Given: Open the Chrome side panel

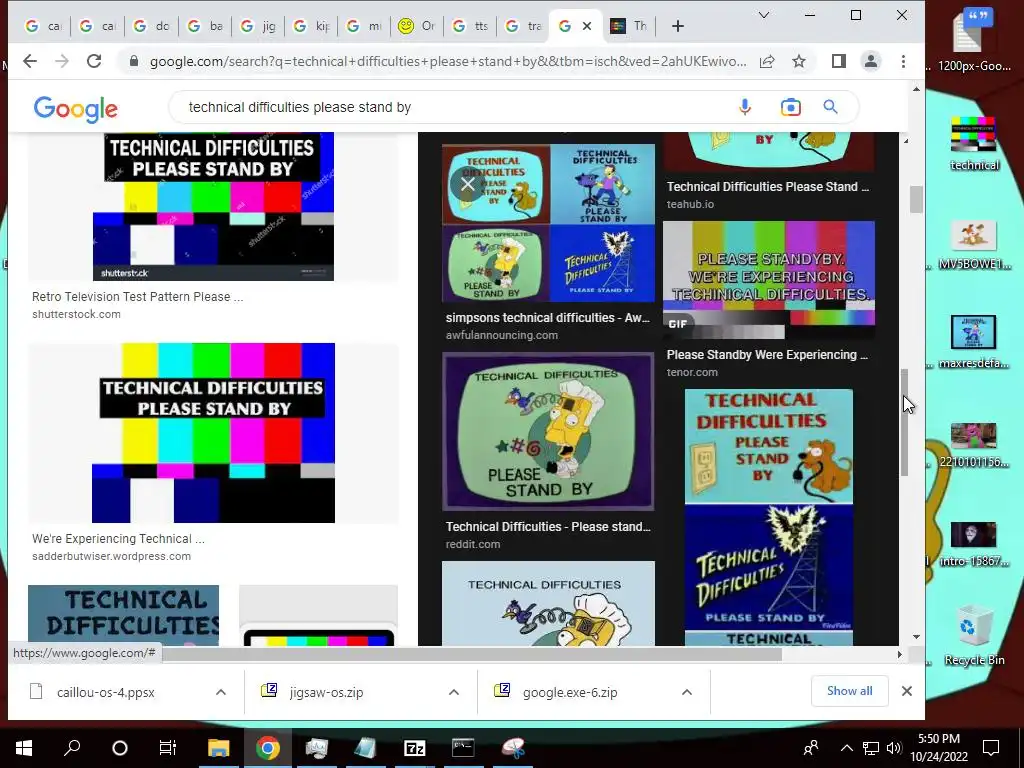Looking at the screenshot, I should 839,61.
